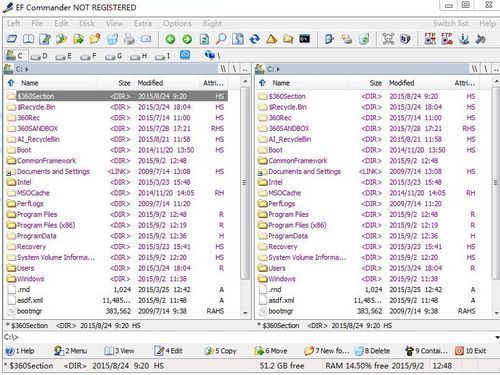
Task: Click the 8 Delete function button
Action: coord(372,351)
